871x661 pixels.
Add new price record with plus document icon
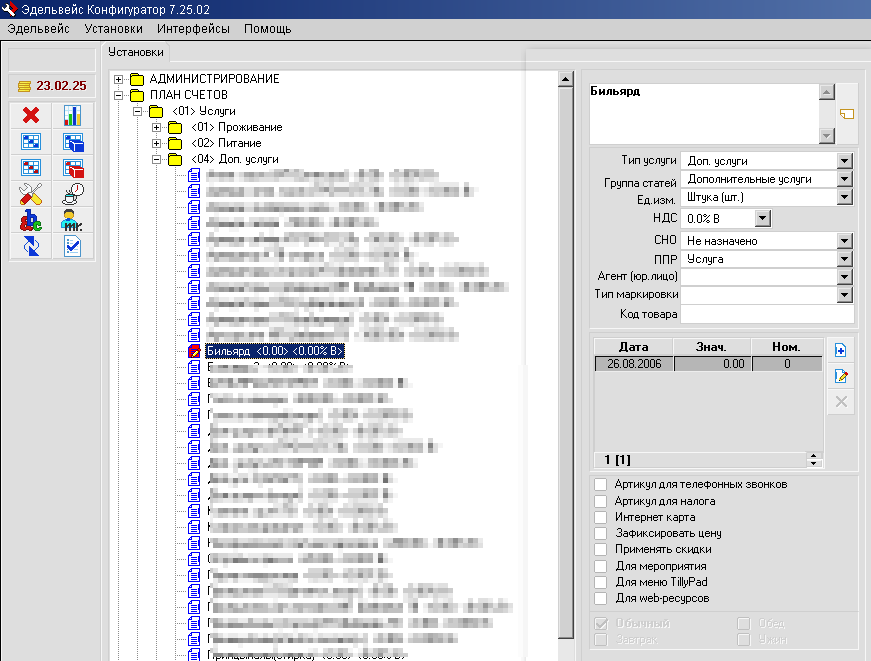coord(841,350)
